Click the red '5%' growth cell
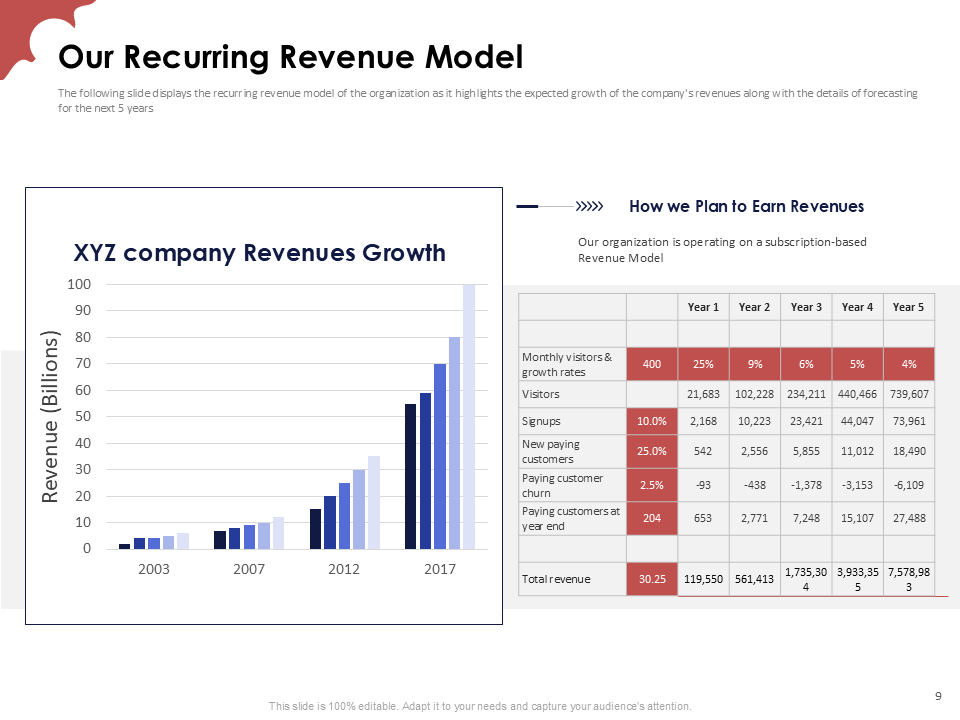960x720 pixels. coord(857,364)
